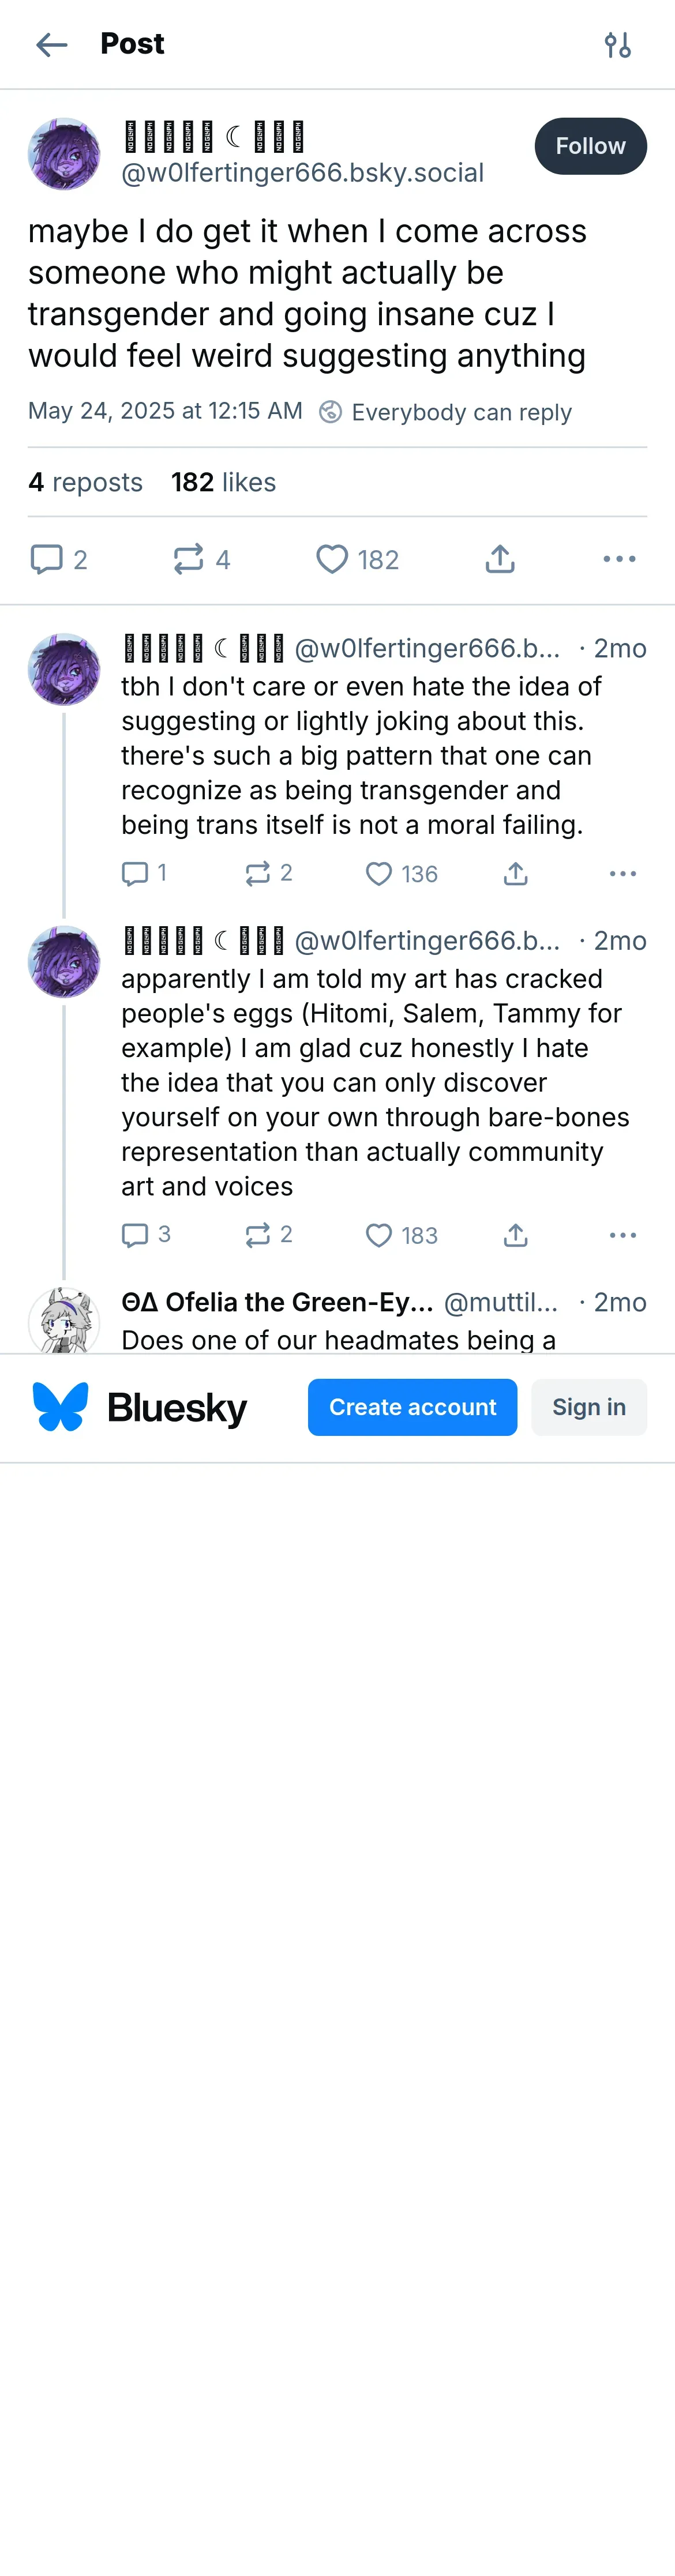Screen dimensions: 675x2576
Task: Share the 'cracked people's eggs' reply
Action: [515, 1236]
